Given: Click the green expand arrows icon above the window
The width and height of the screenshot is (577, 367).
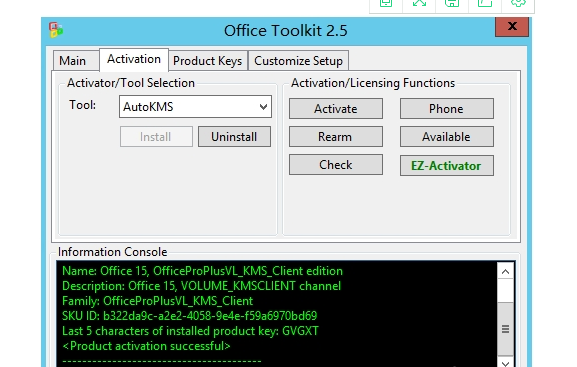Looking at the screenshot, I should [x=419, y=3].
